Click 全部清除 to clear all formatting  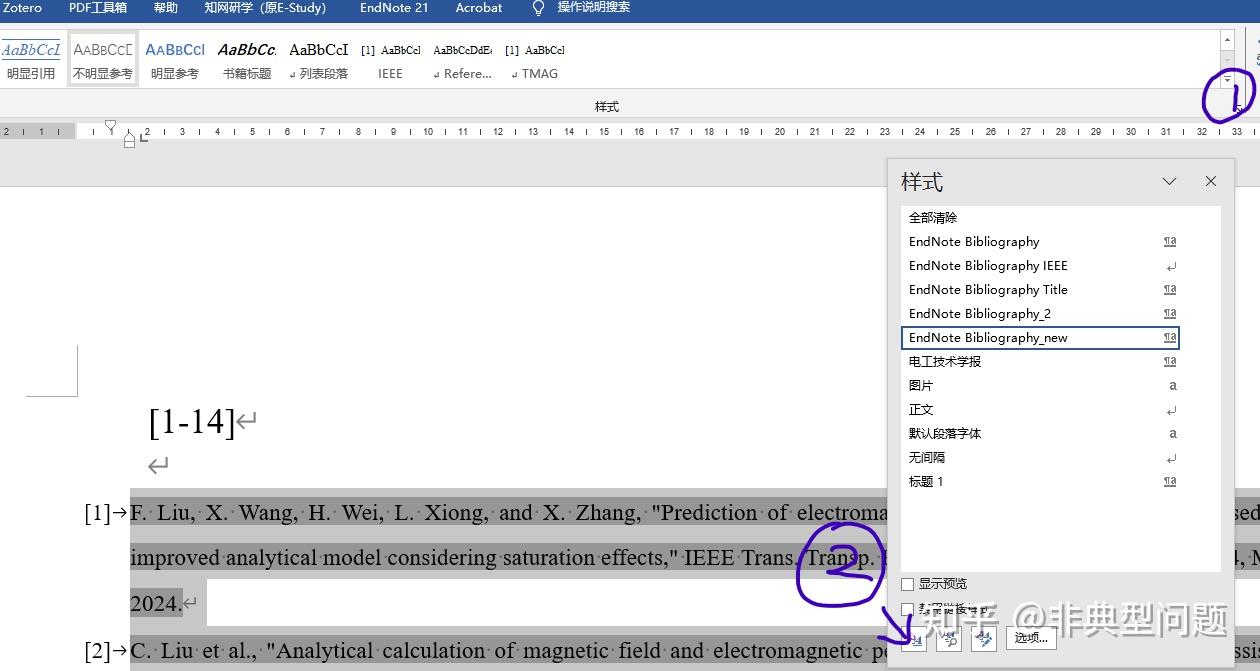[932, 217]
